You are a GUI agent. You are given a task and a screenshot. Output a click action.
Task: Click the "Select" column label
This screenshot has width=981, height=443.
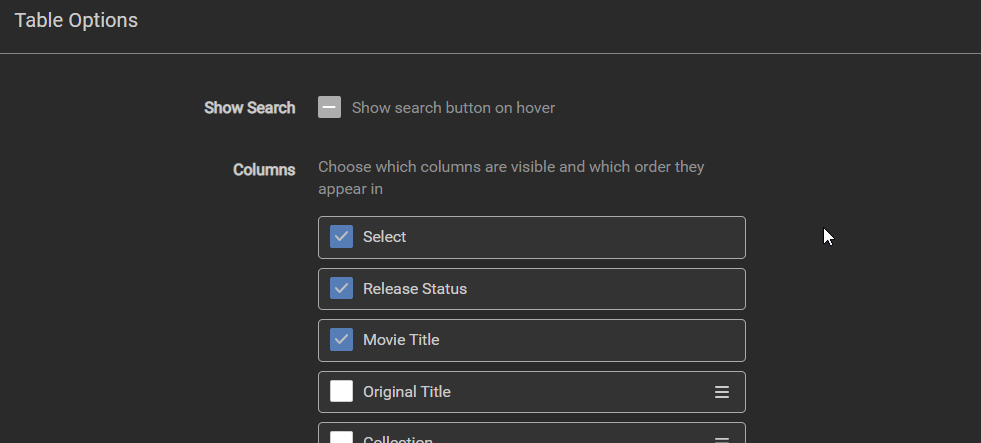coord(385,237)
